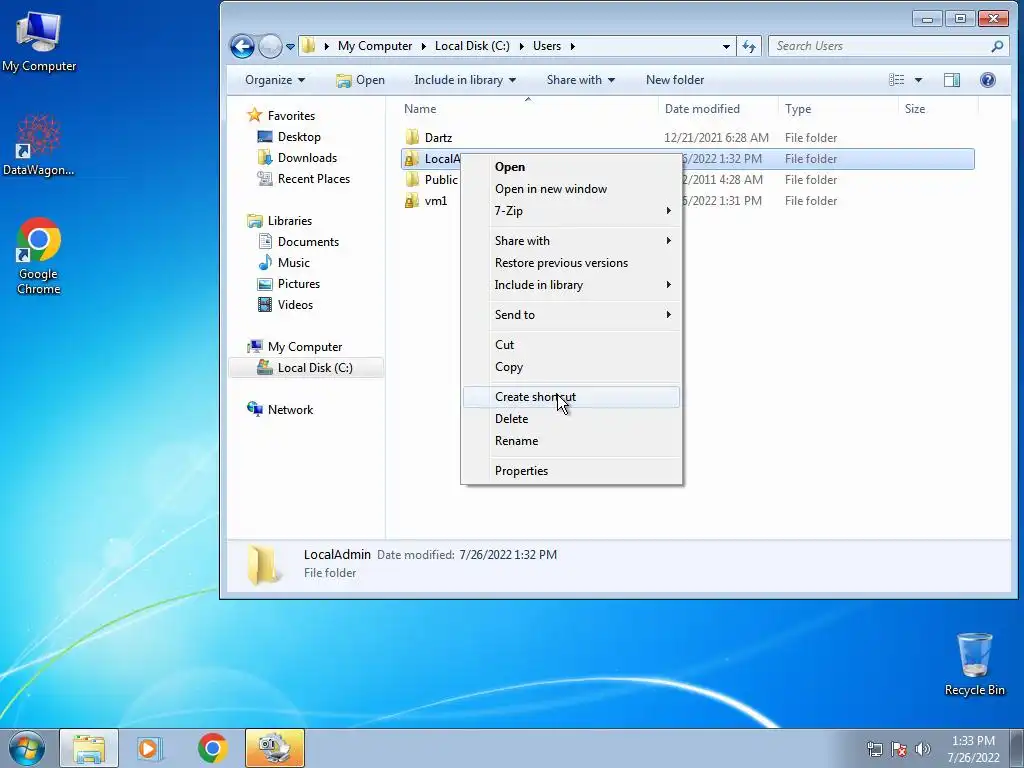Select the vm1 folder icon
Viewport: 1024px width, 768px height.
pyautogui.click(x=411, y=200)
